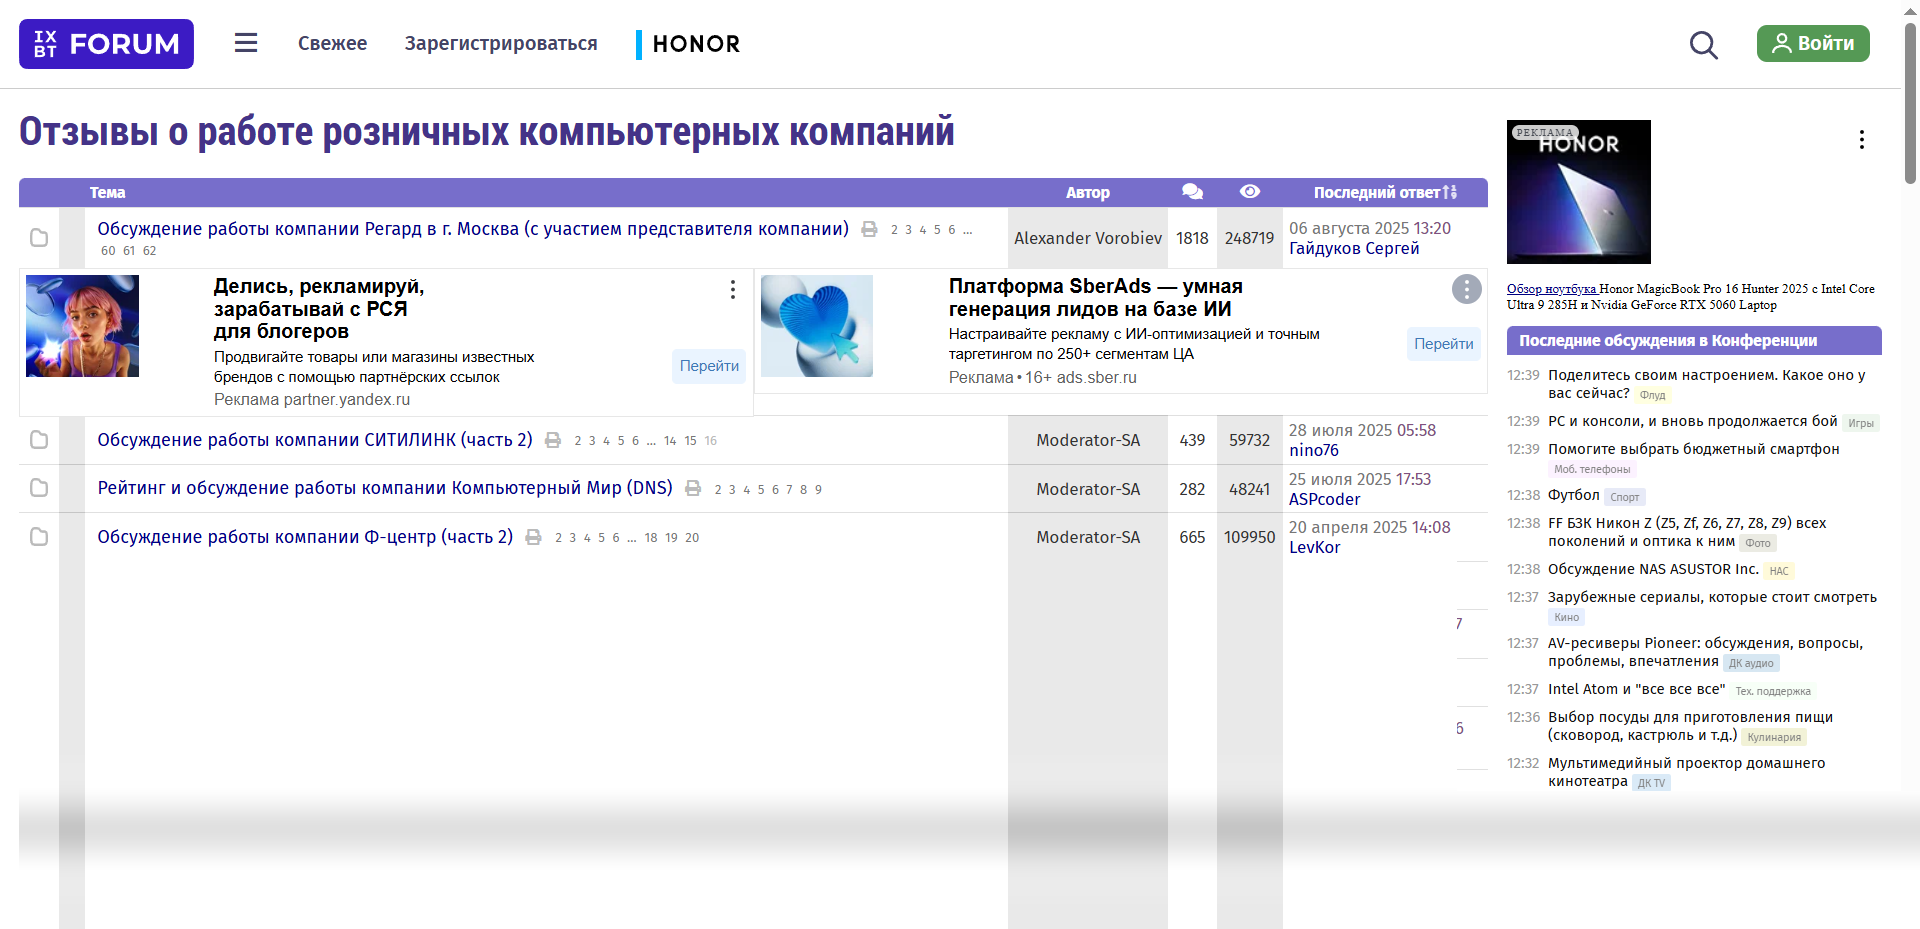Click the Honor MagicBook ad thumbnail
Screen dimensions: 1920x929
(x=1578, y=192)
